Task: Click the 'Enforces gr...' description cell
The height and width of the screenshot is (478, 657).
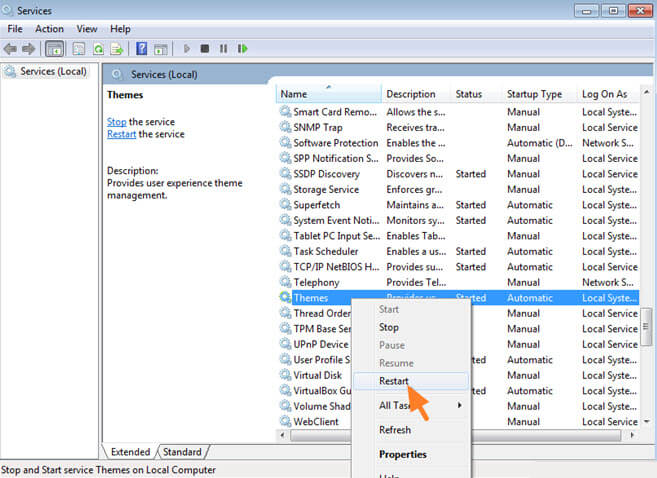Action: coord(414,189)
